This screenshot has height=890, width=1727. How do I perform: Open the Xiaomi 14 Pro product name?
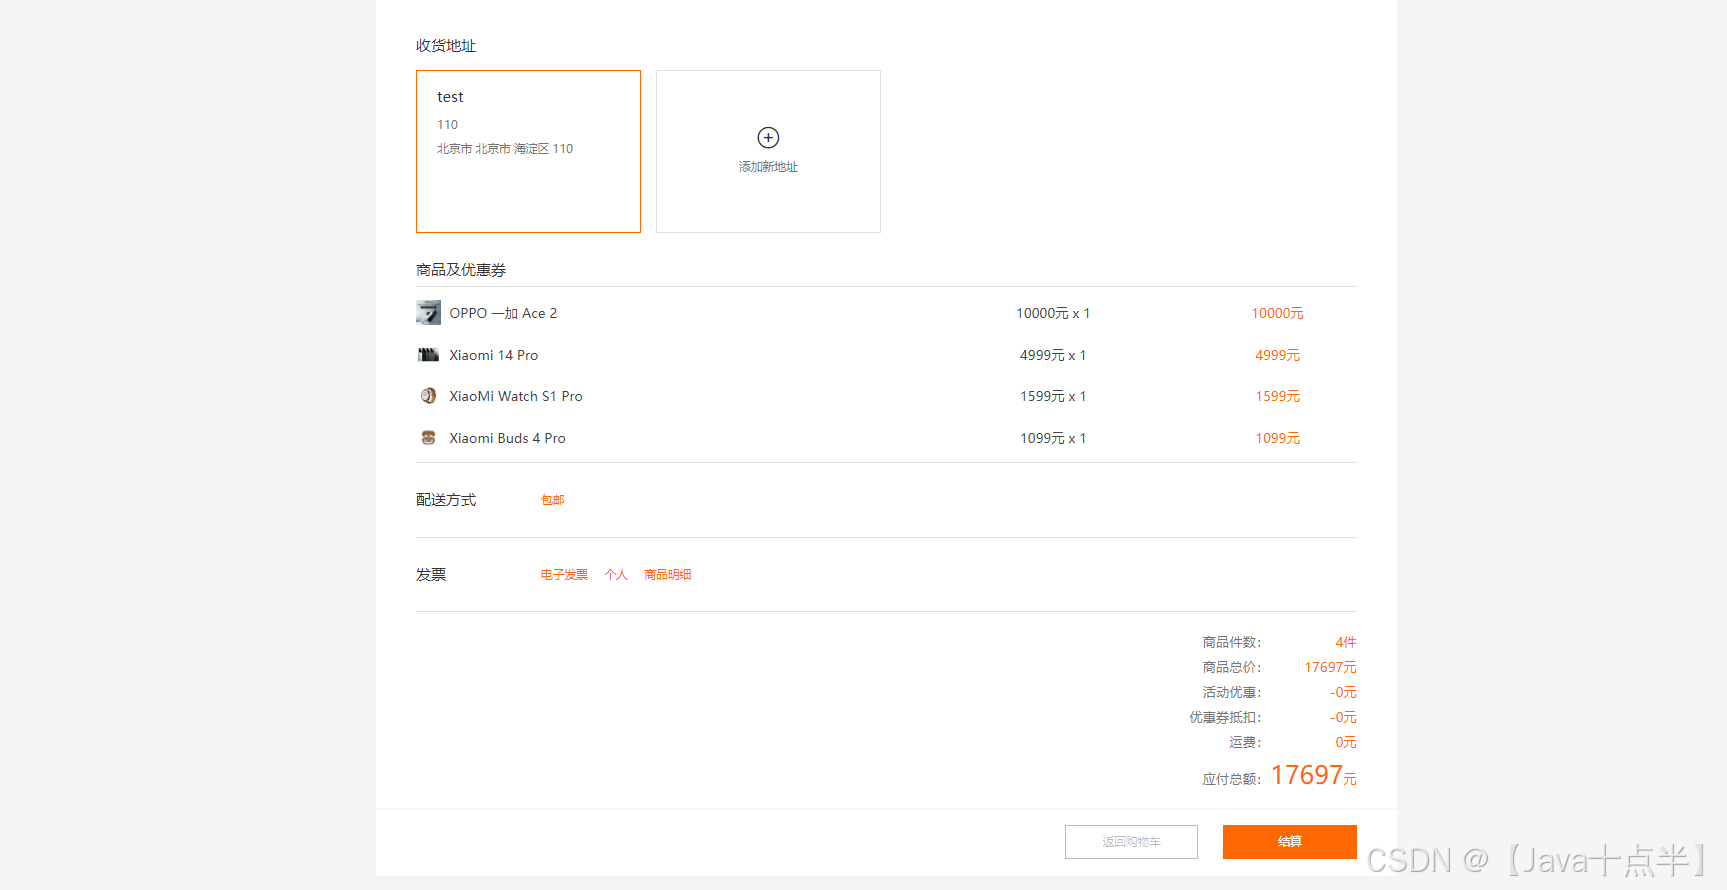494,355
